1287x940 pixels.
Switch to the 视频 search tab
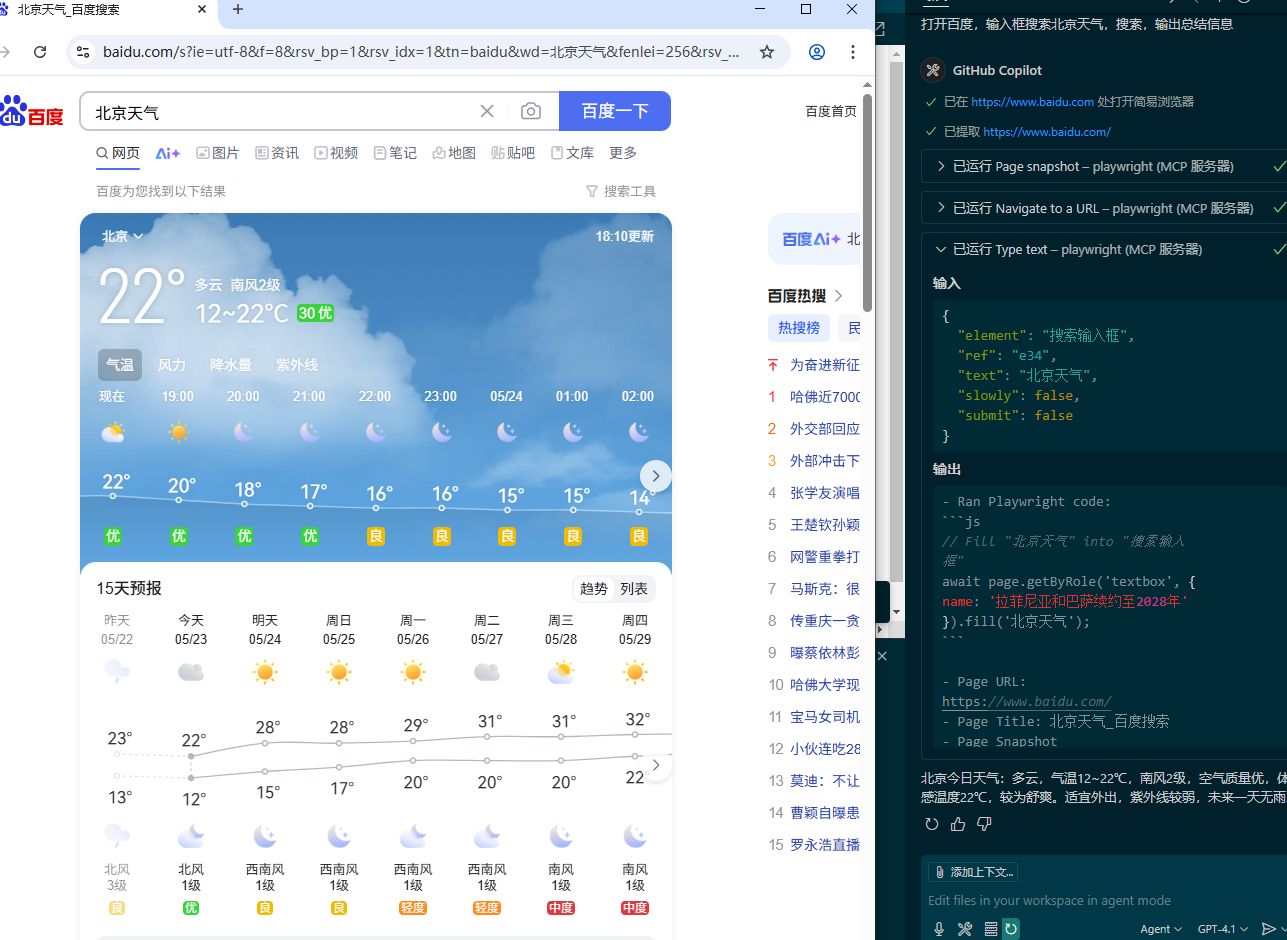point(336,153)
